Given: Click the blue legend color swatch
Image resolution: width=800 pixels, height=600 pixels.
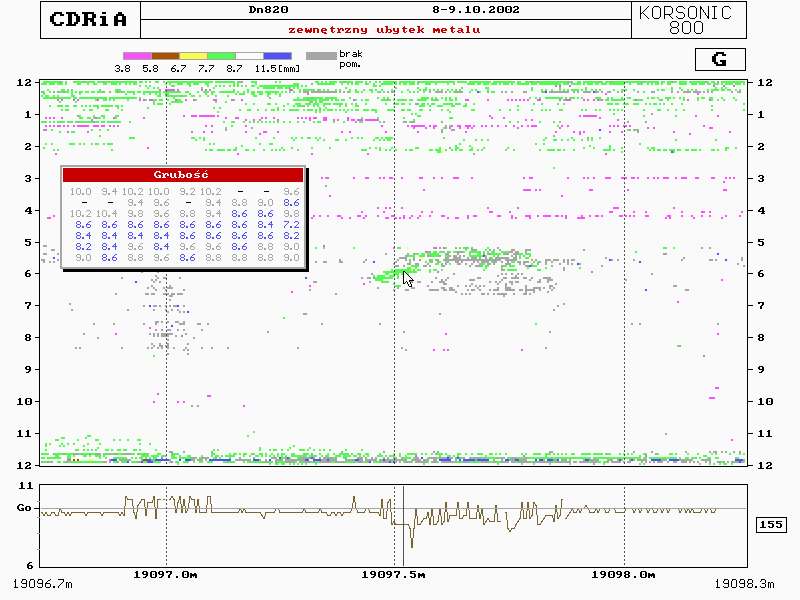Looking at the screenshot, I should pyautogui.click(x=278, y=56).
